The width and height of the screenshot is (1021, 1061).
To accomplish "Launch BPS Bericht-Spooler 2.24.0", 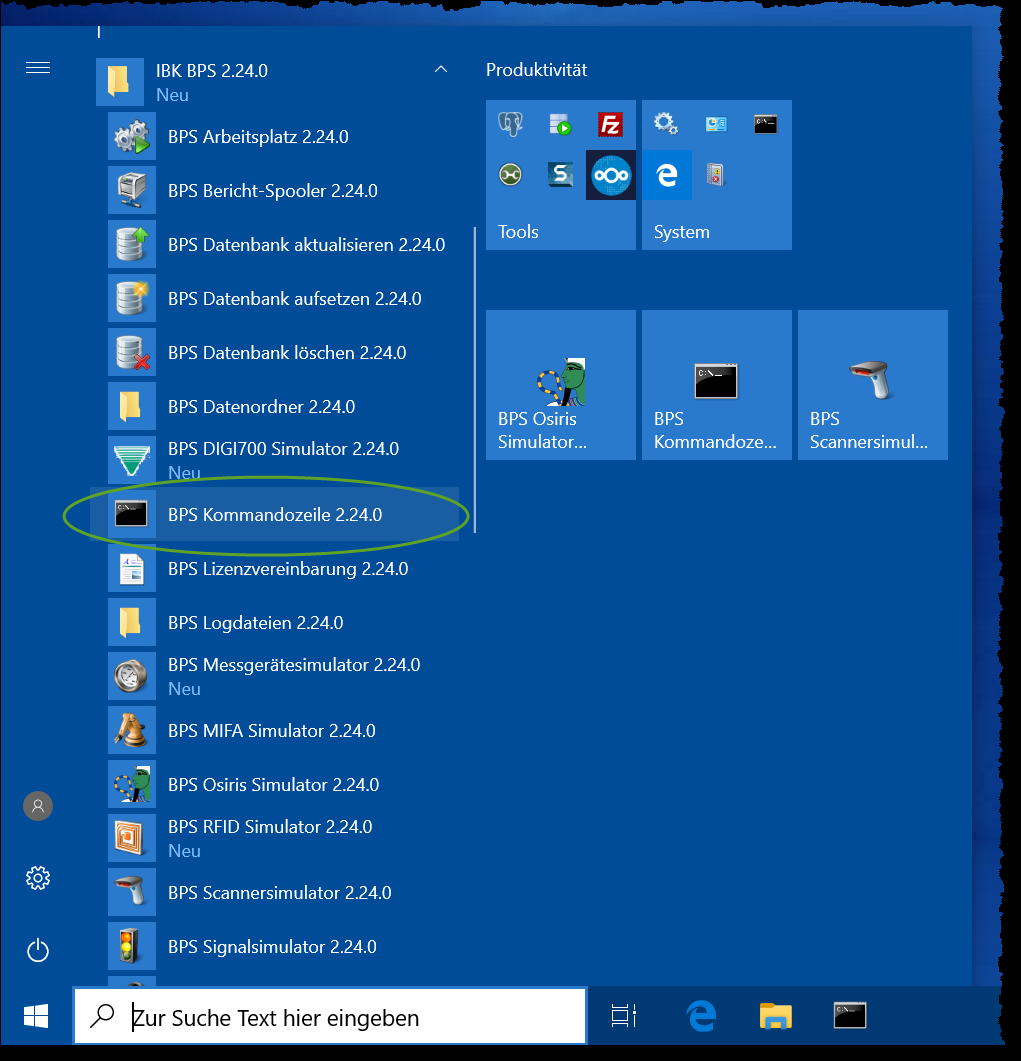I will click(272, 191).
